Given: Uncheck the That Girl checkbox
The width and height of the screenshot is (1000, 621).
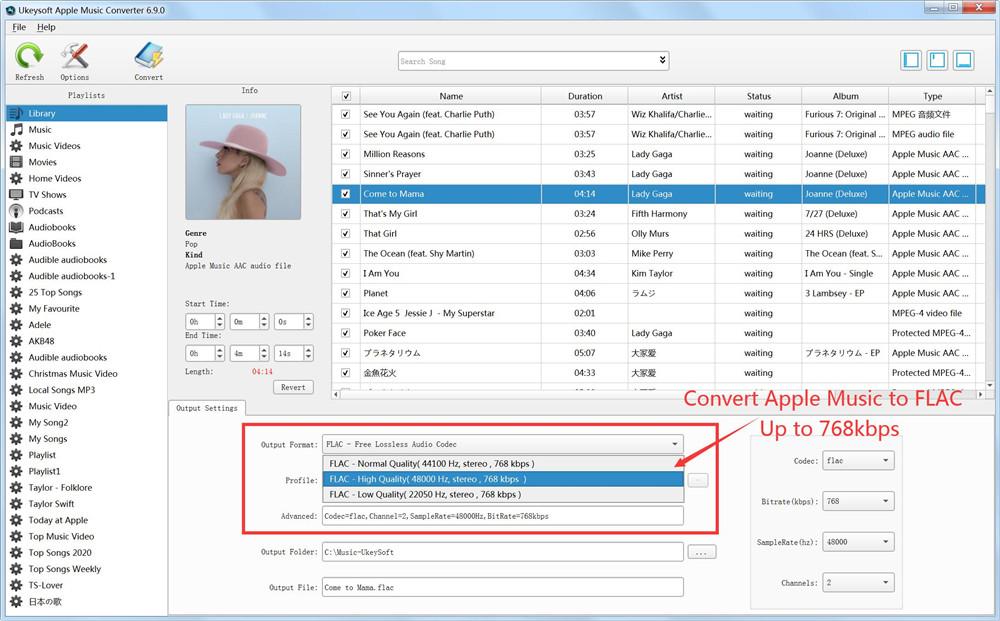Looking at the screenshot, I should coord(346,234).
